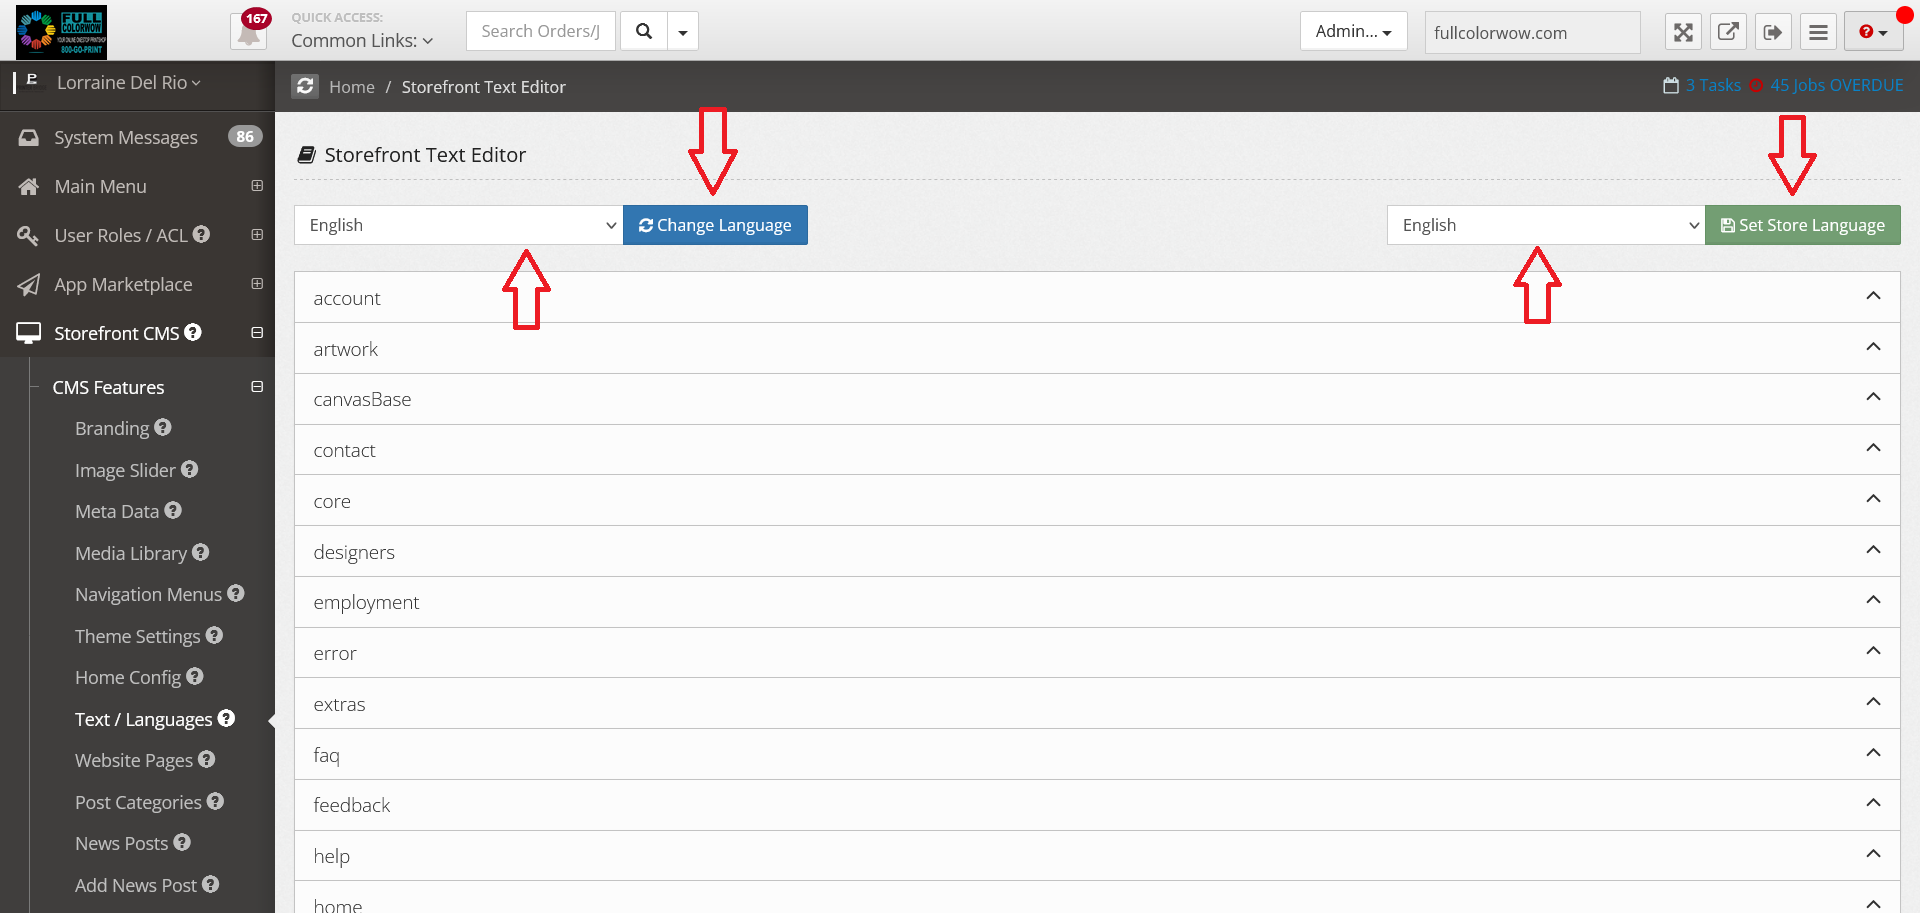The height and width of the screenshot is (913, 1920).
Task: Expand the Main Menu plus toggle
Action: click(x=257, y=186)
